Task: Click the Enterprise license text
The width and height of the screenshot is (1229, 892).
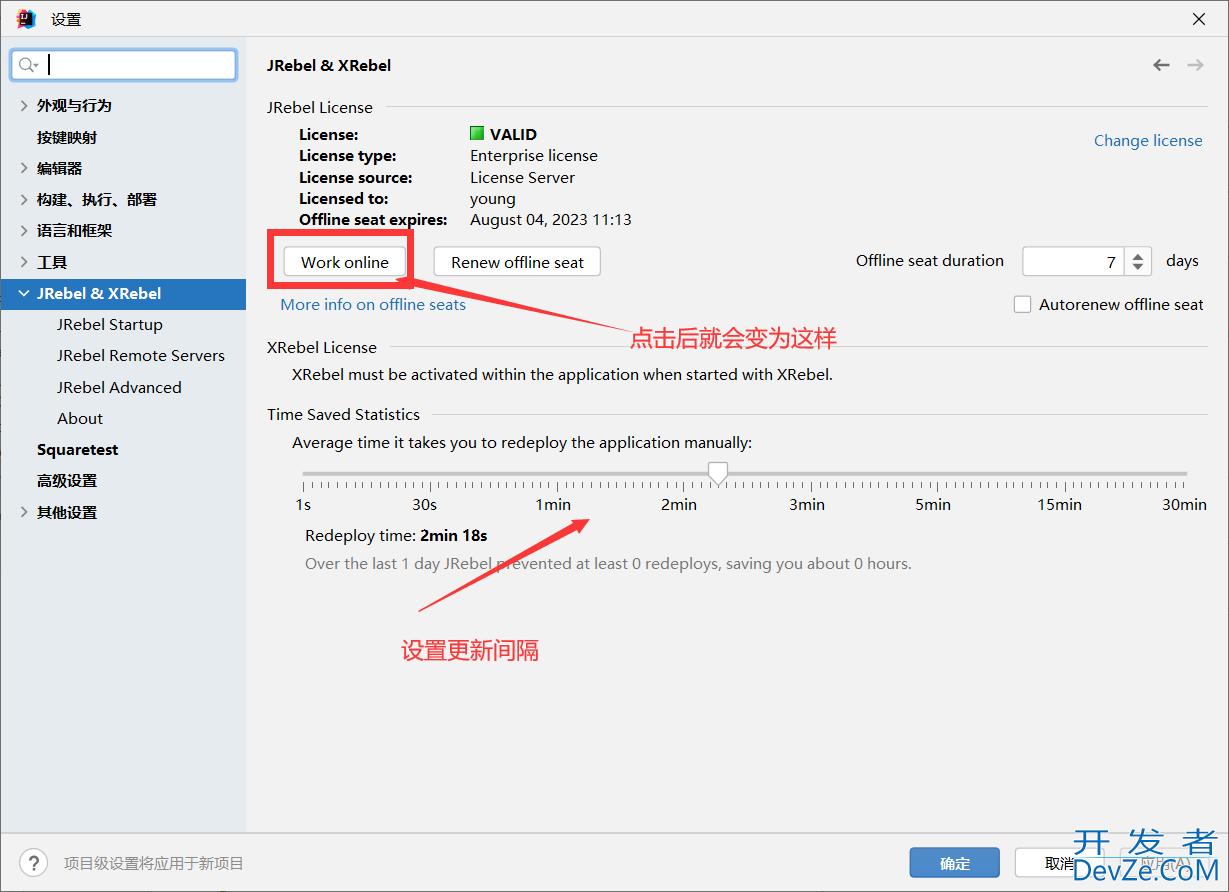Action: 534,155
